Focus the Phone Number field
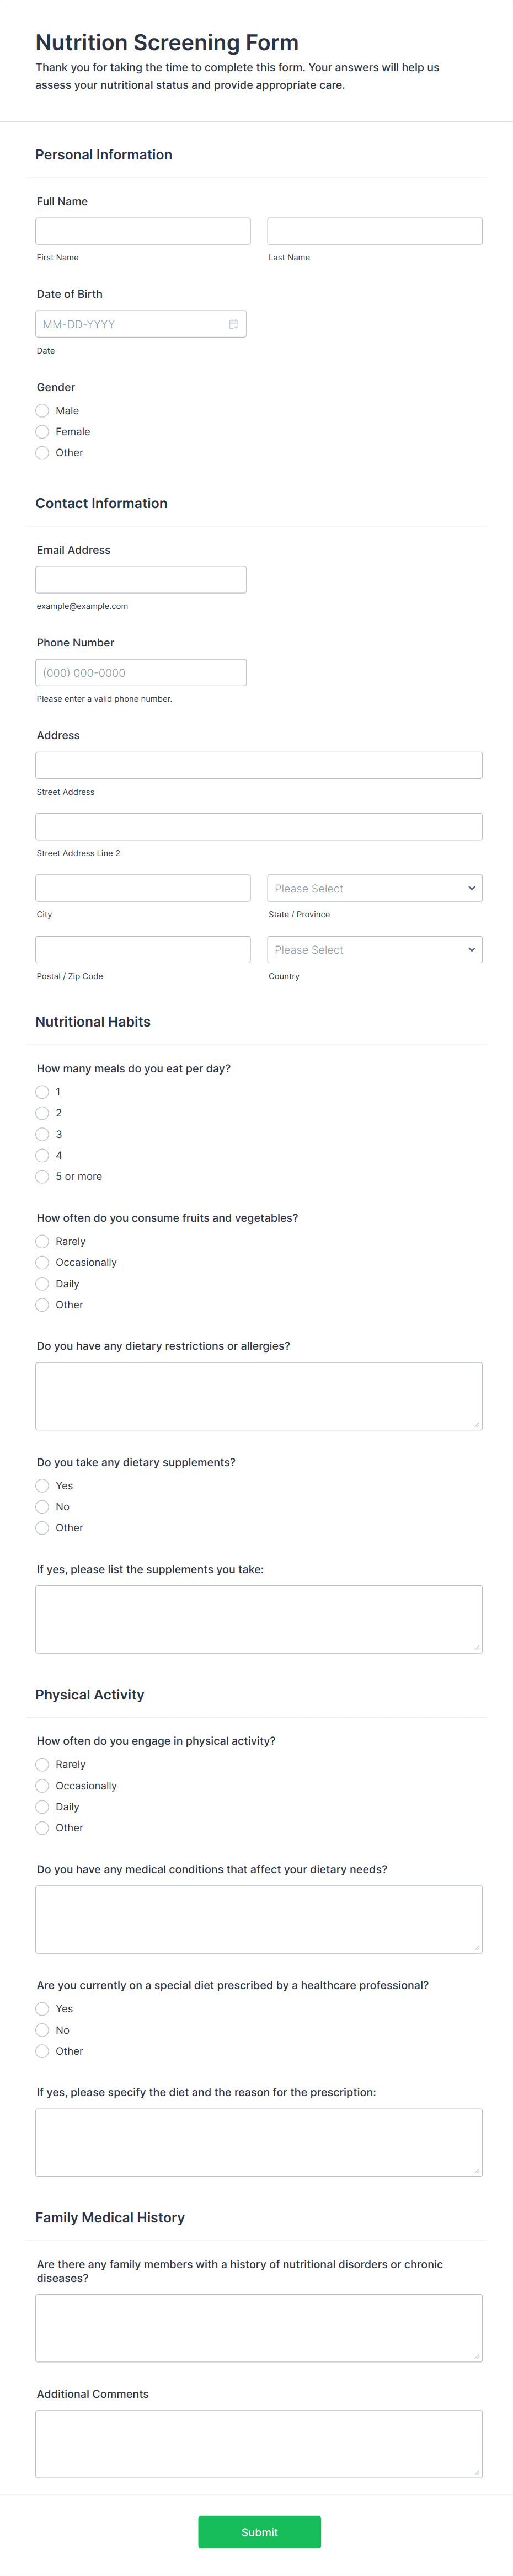The width and height of the screenshot is (513, 2576). click(140, 672)
